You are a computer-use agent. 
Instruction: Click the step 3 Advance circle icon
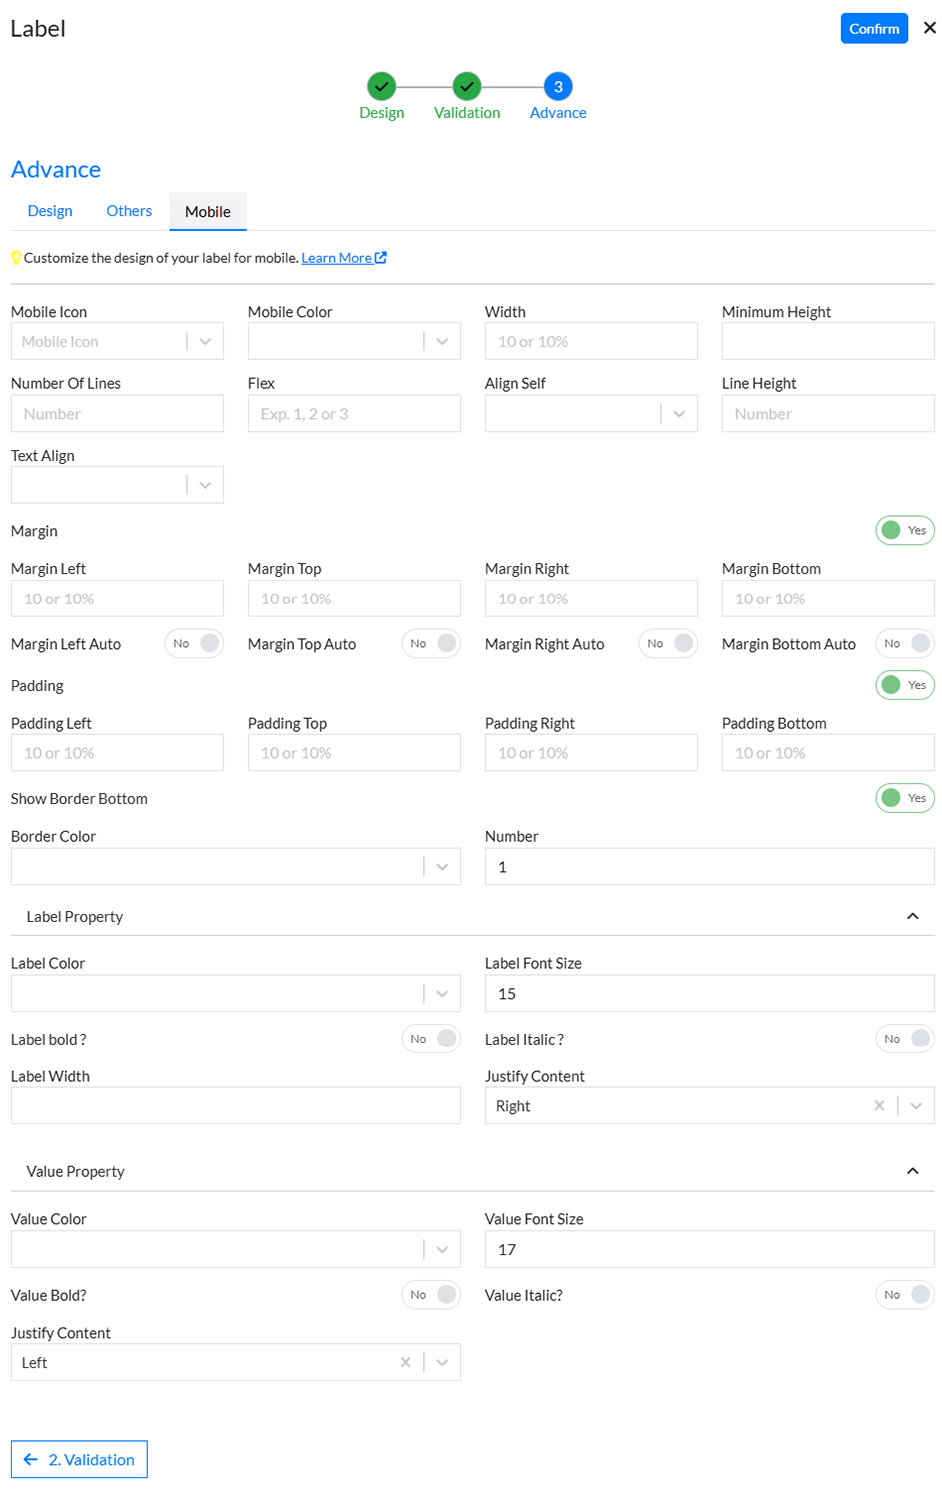pos(558,87)
